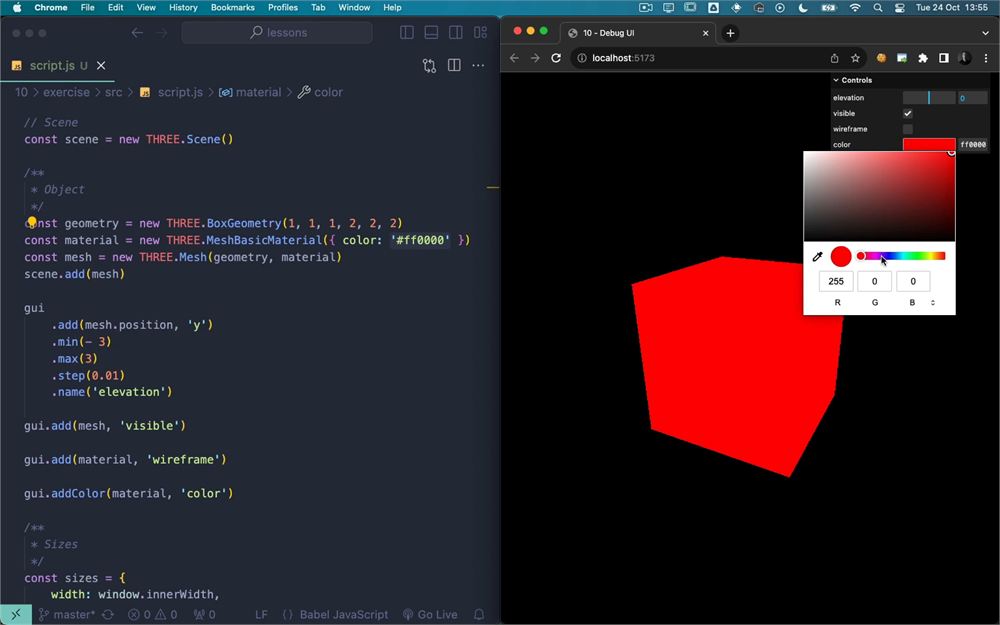Close the '10 - Debug UI' tab
The image size is (1000, 625).
[x=705, y=33]
